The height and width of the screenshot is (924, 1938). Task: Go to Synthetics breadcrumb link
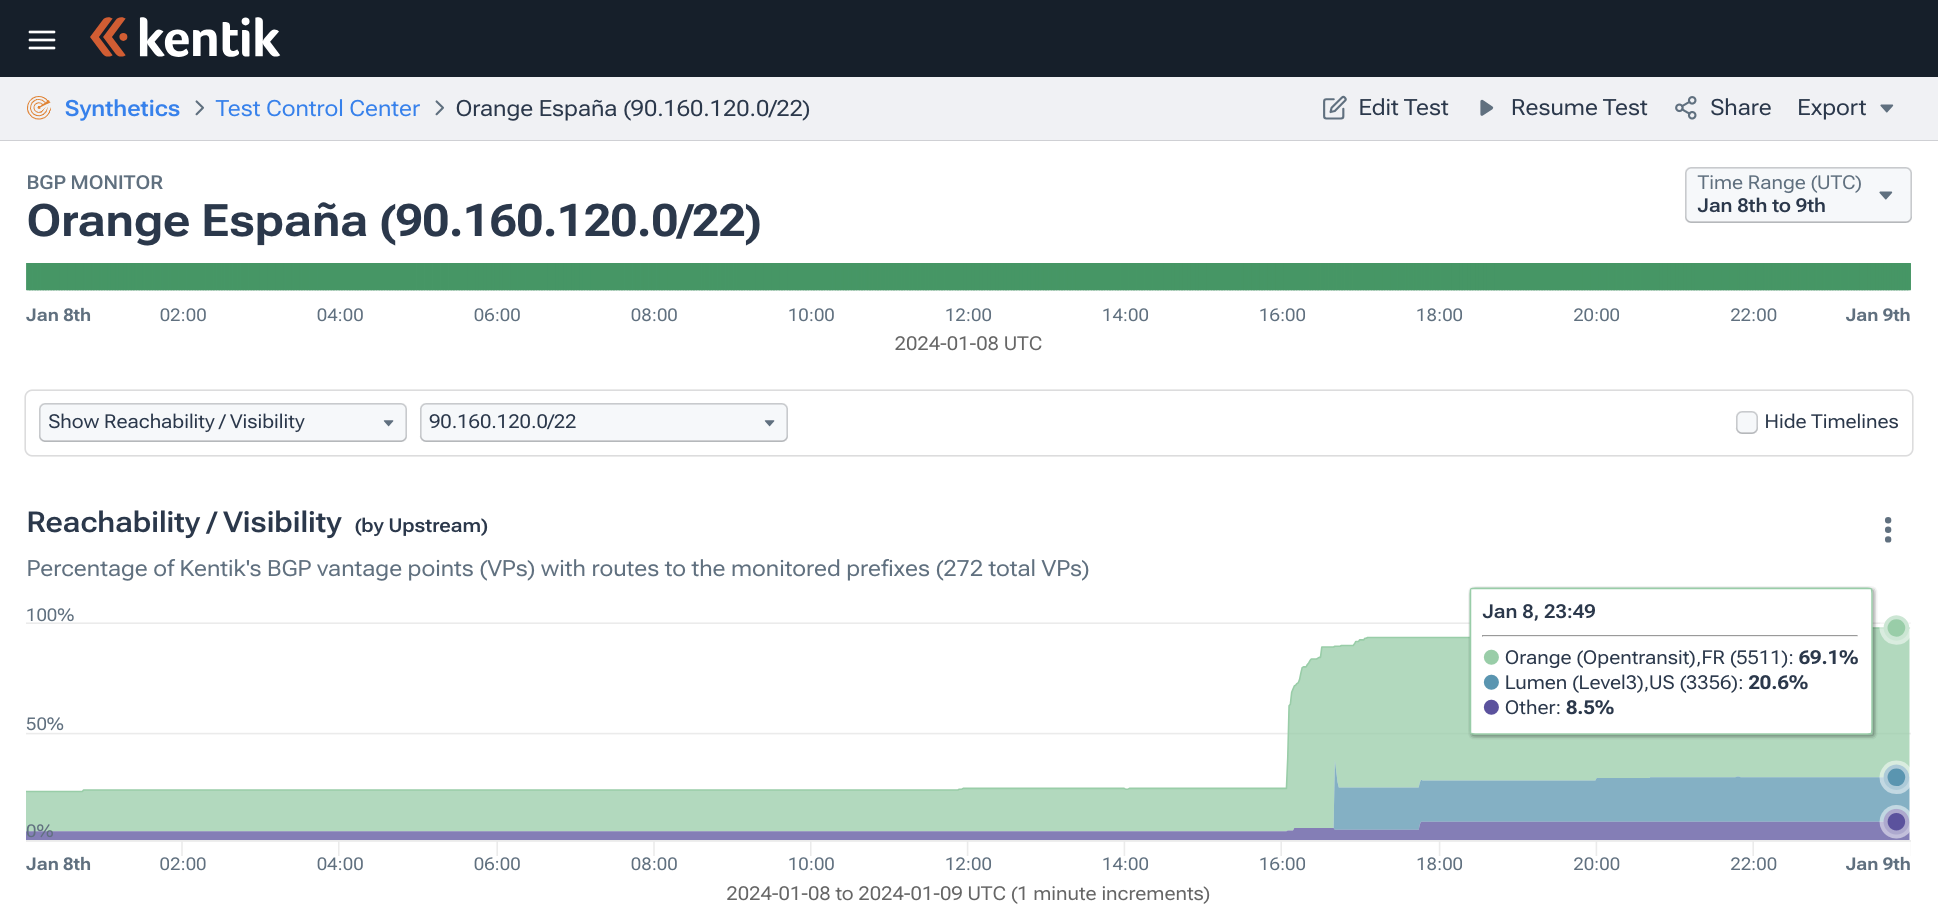coord(122,108)
